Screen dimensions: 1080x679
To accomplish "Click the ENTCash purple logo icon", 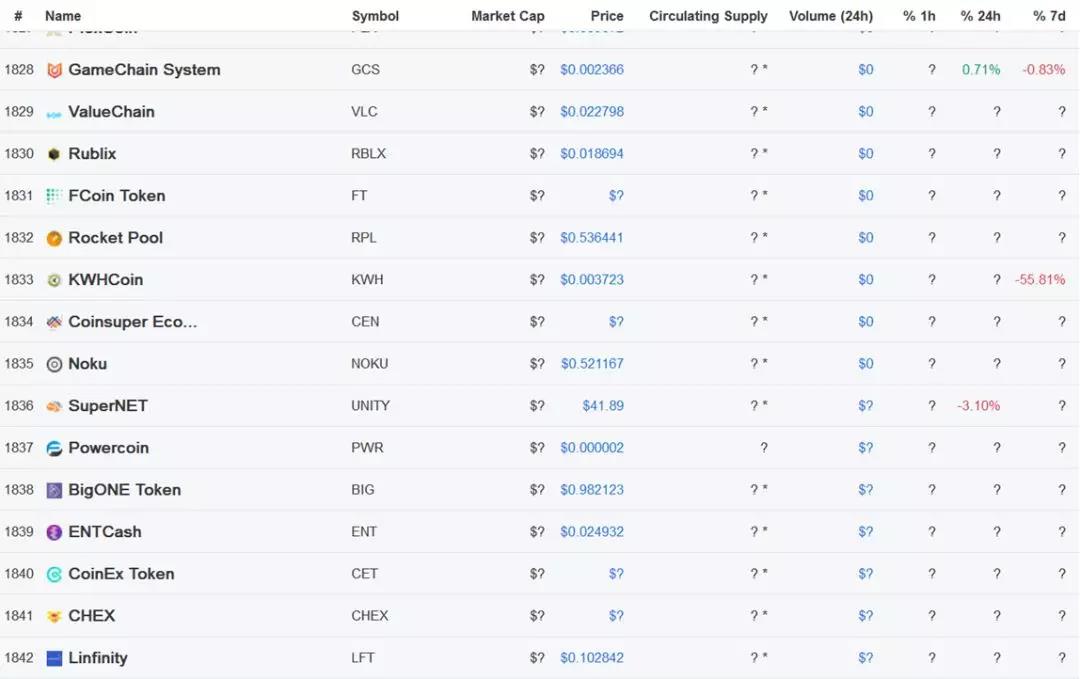I will coord(54,532).
